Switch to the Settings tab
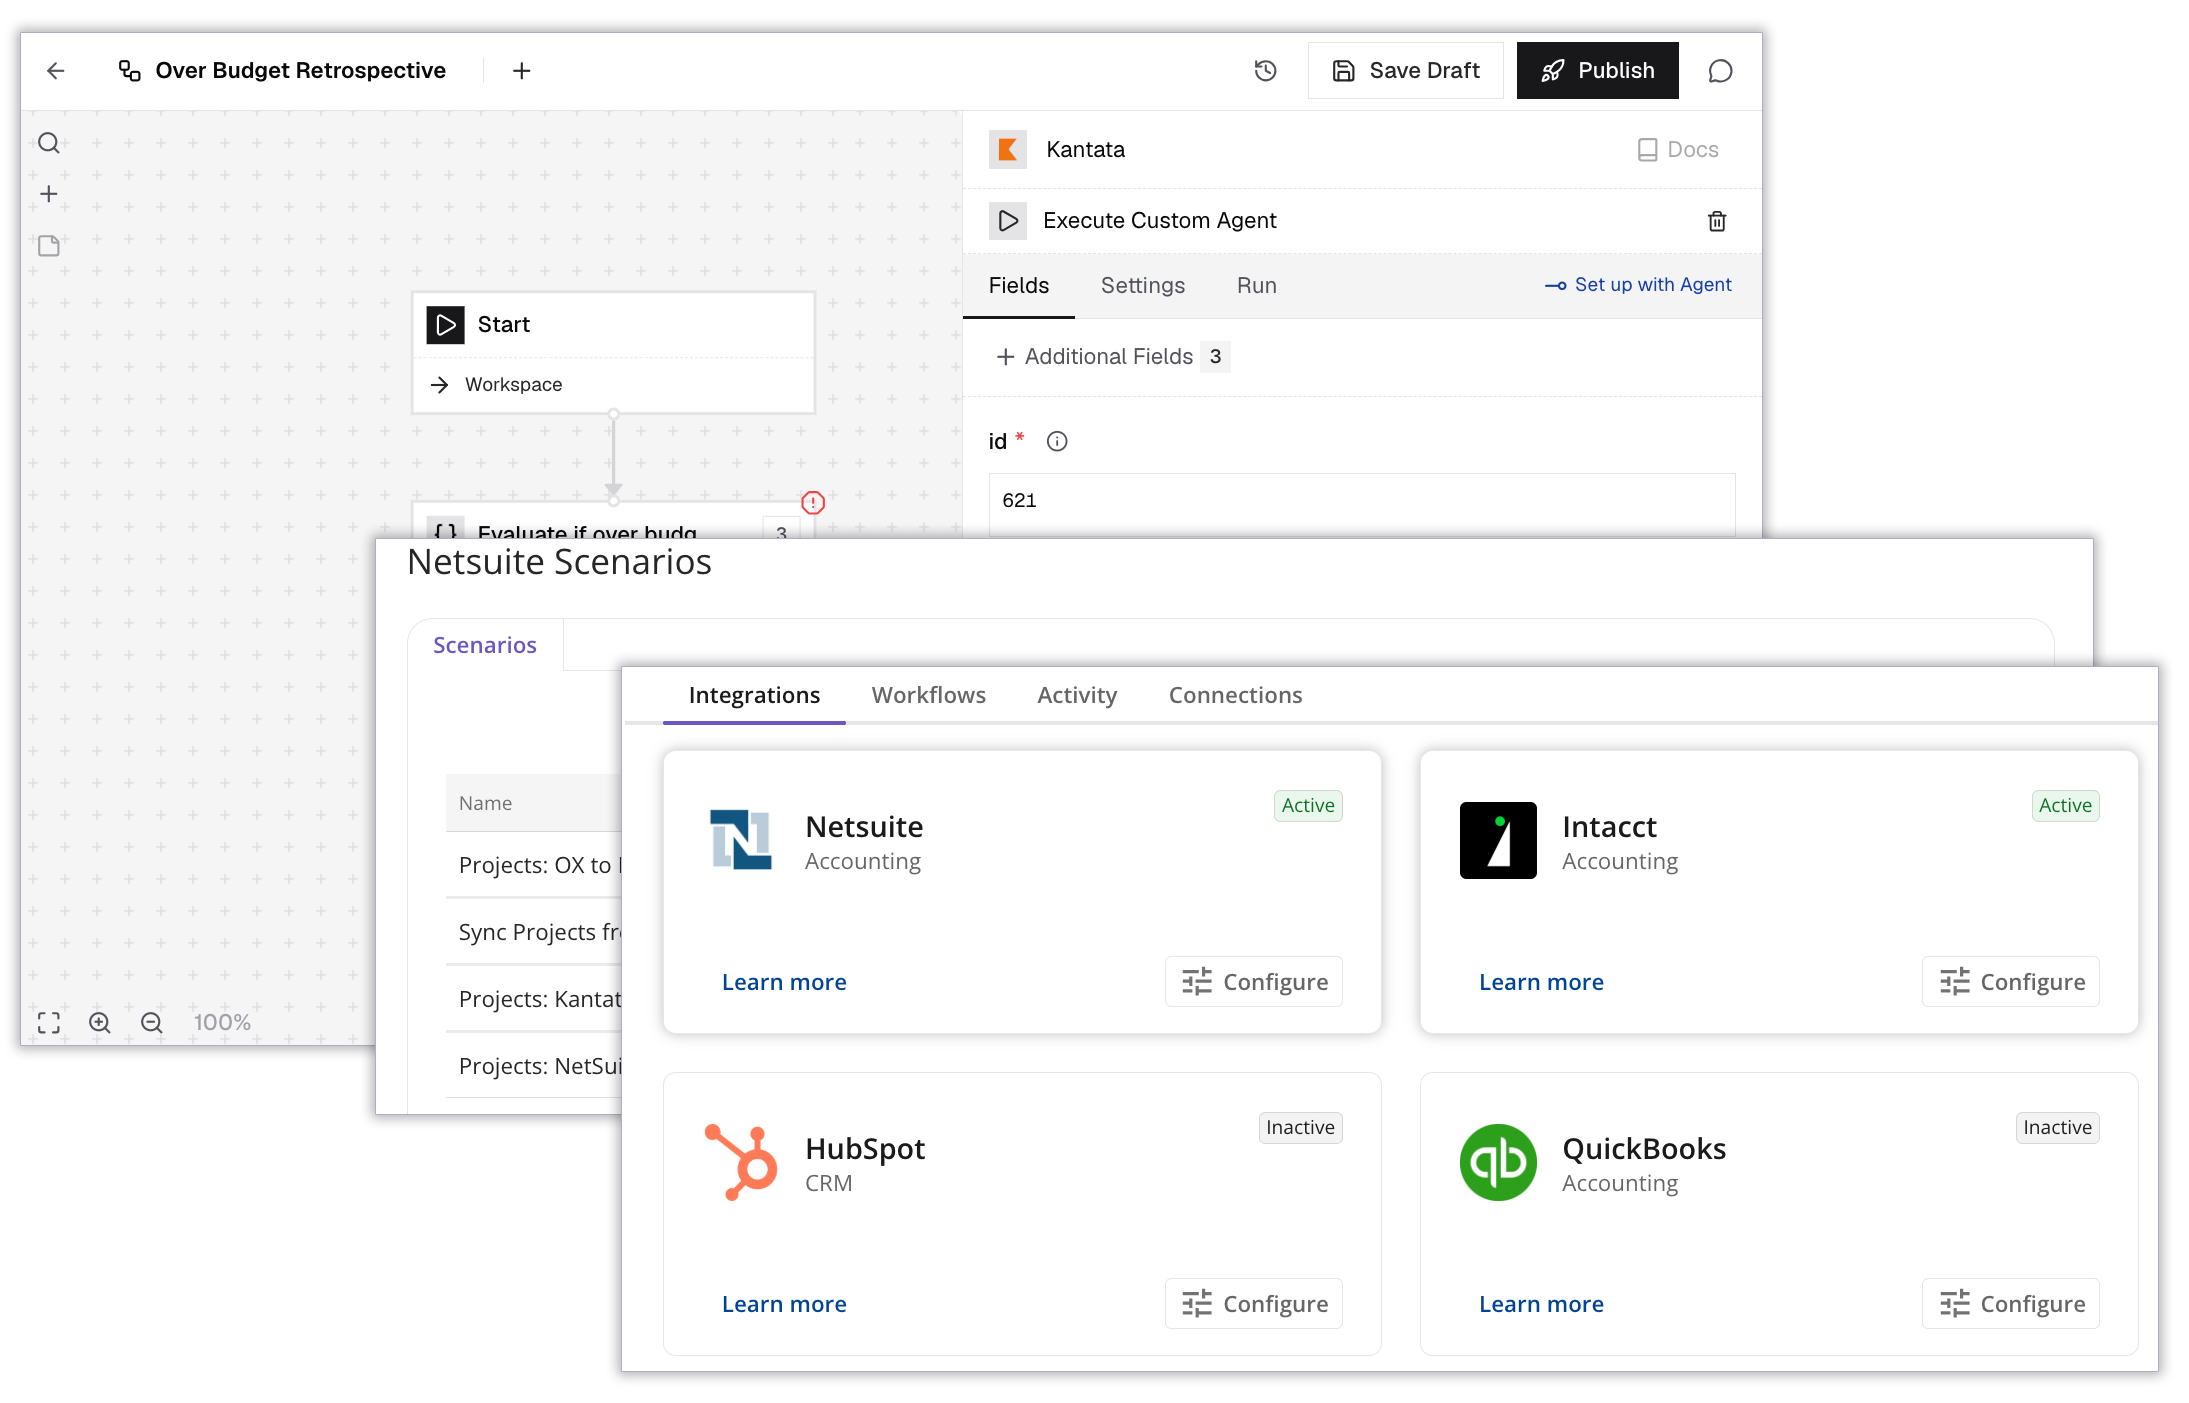This screenshot has height=1403, width=2189. coord(1143,286)
